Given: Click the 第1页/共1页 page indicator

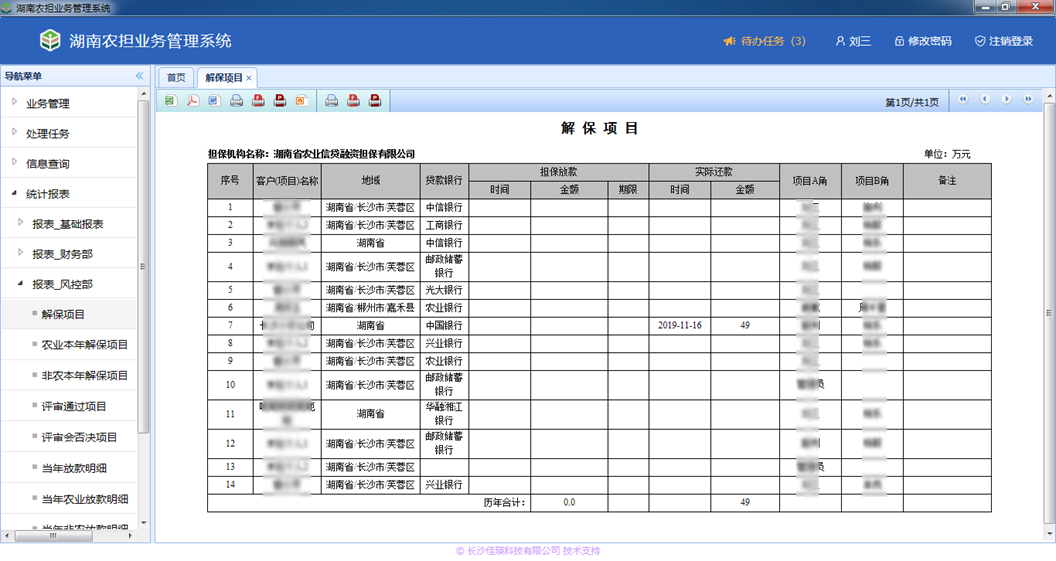Looking at the screenshot, I should (x=912, y=102).
